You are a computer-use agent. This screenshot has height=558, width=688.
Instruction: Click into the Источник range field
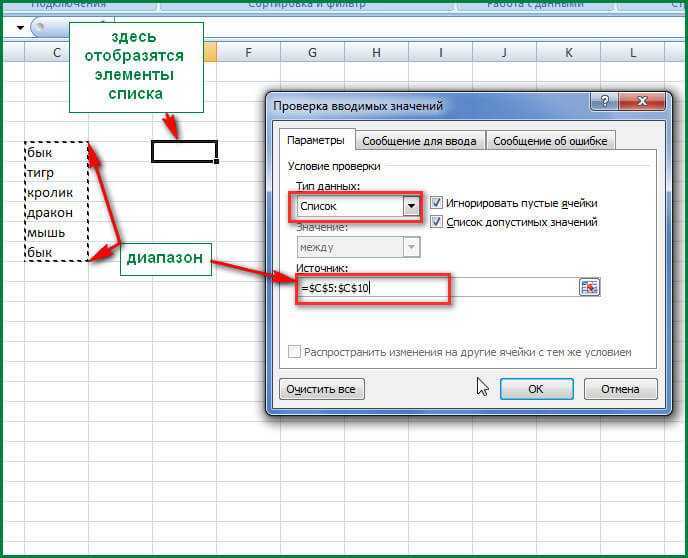click(x=437, y=288)
